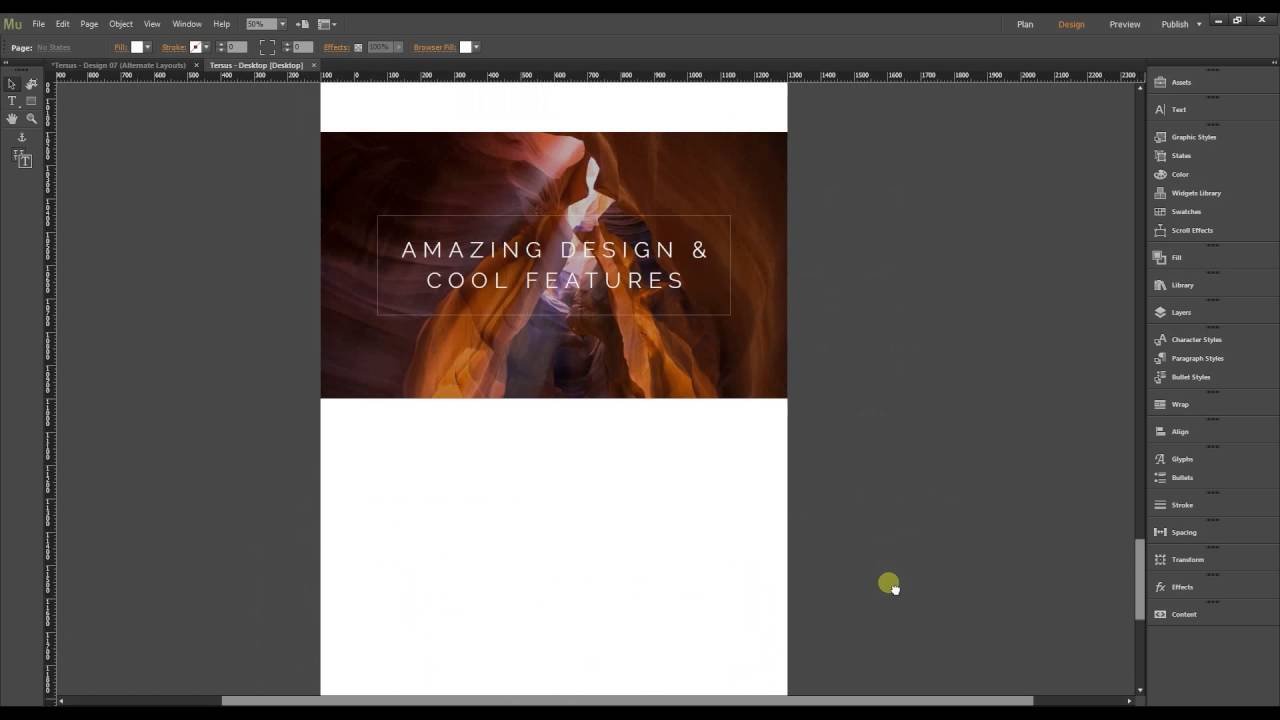Open the Page menu

click(89, 24)
